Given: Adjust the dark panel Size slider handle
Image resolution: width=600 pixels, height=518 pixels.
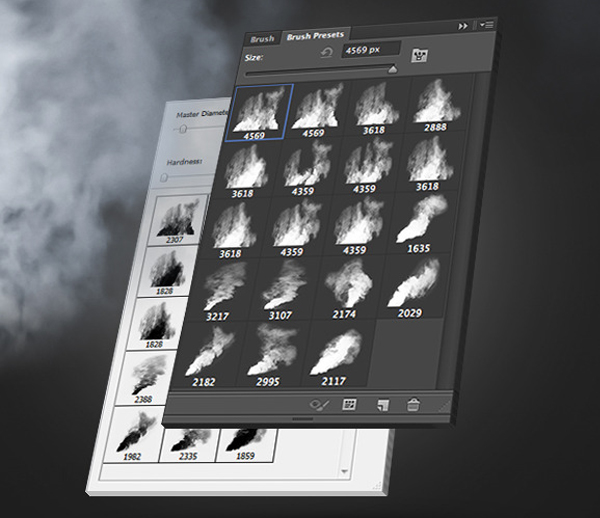Looking at the screenshot, I should [393, 69].
